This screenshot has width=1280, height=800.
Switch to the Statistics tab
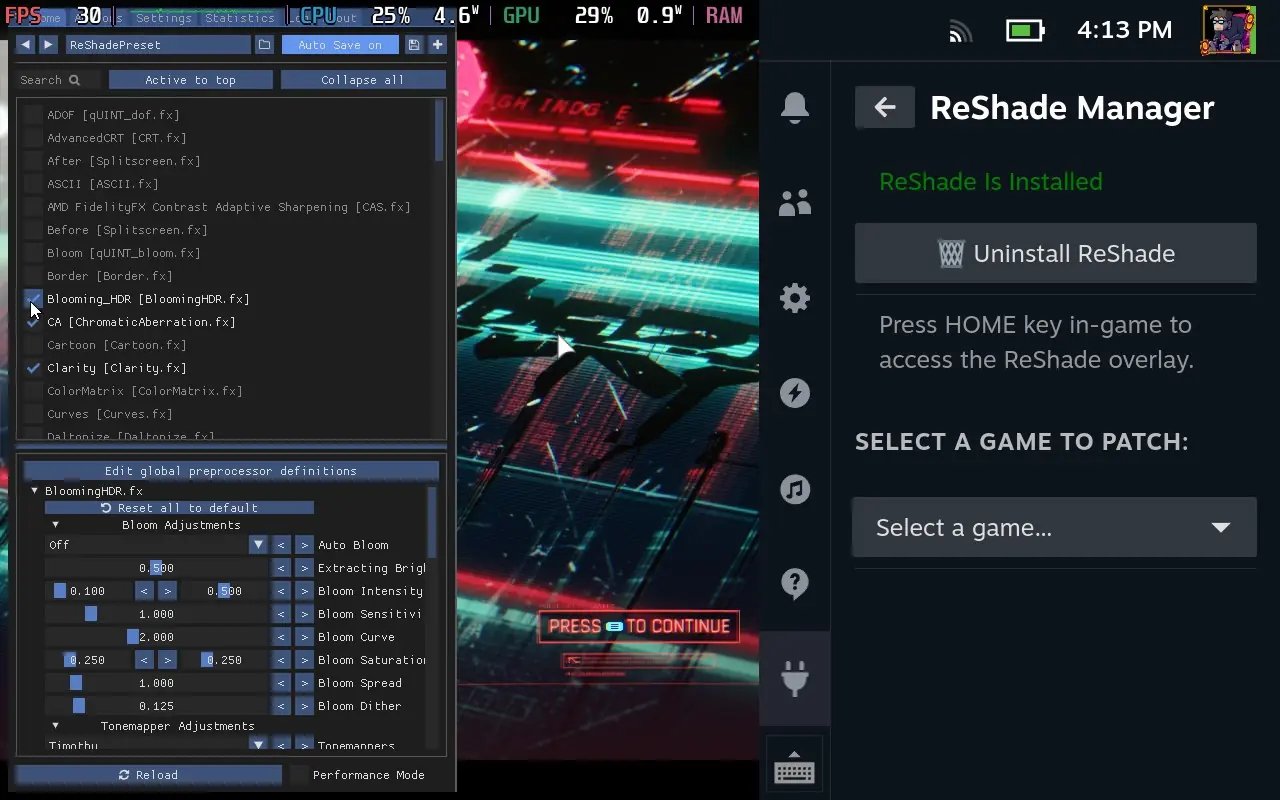tap(240, 18)
